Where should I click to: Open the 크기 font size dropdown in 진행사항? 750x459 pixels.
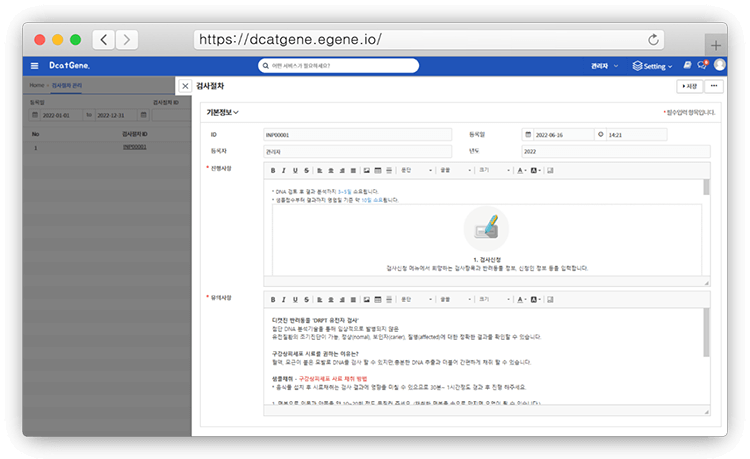coord(494,170)
